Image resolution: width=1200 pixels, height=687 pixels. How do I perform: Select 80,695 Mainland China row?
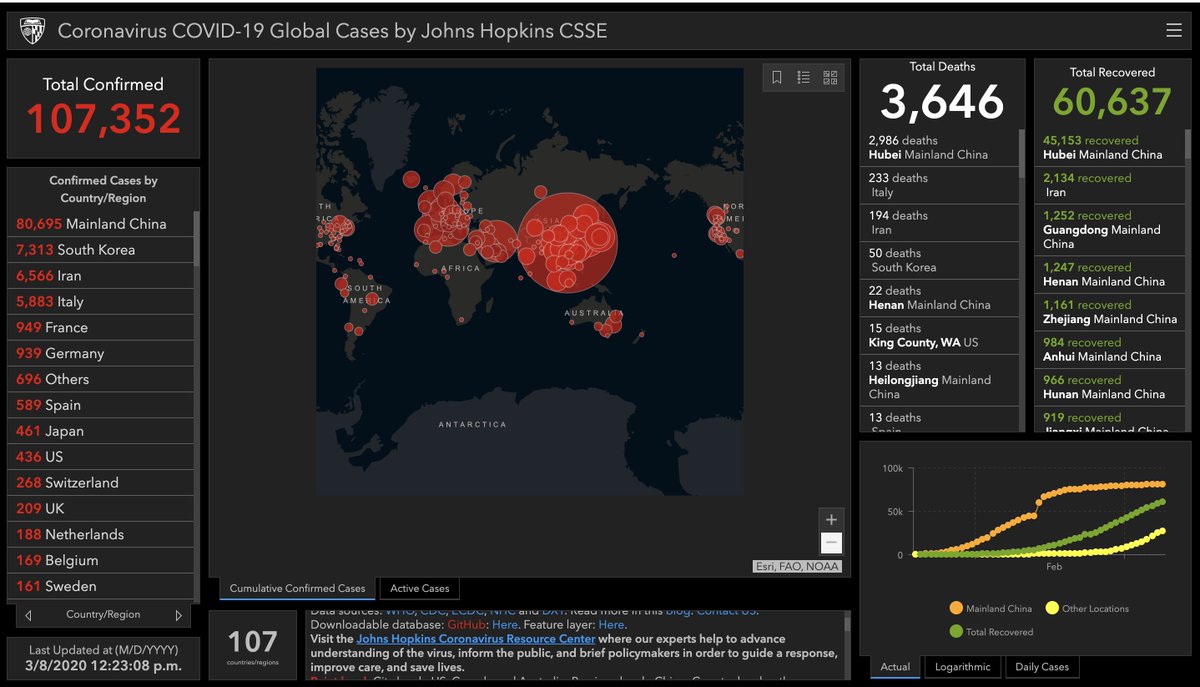(x=101, y=224)
